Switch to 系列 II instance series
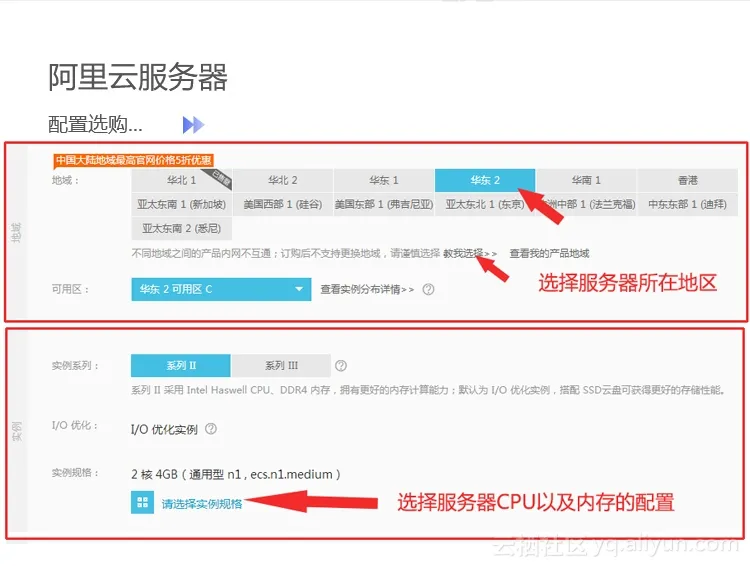Viewport: 750px width, 567px height. pyautogui.click(x=181, y=366)
